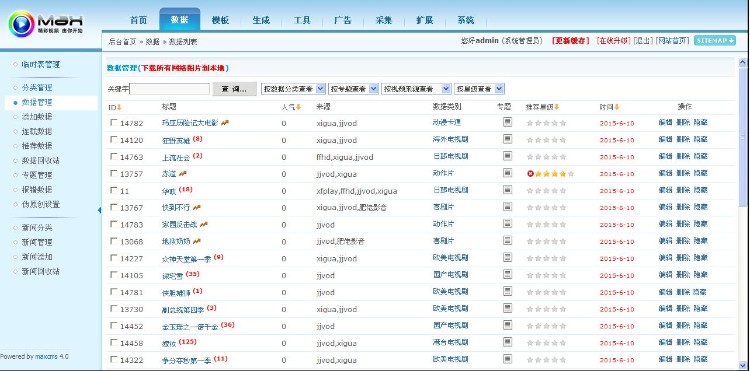Screen dimensions: 750x371
Task: Open topic icon for row 14227
Action: (x=507, y=258)
